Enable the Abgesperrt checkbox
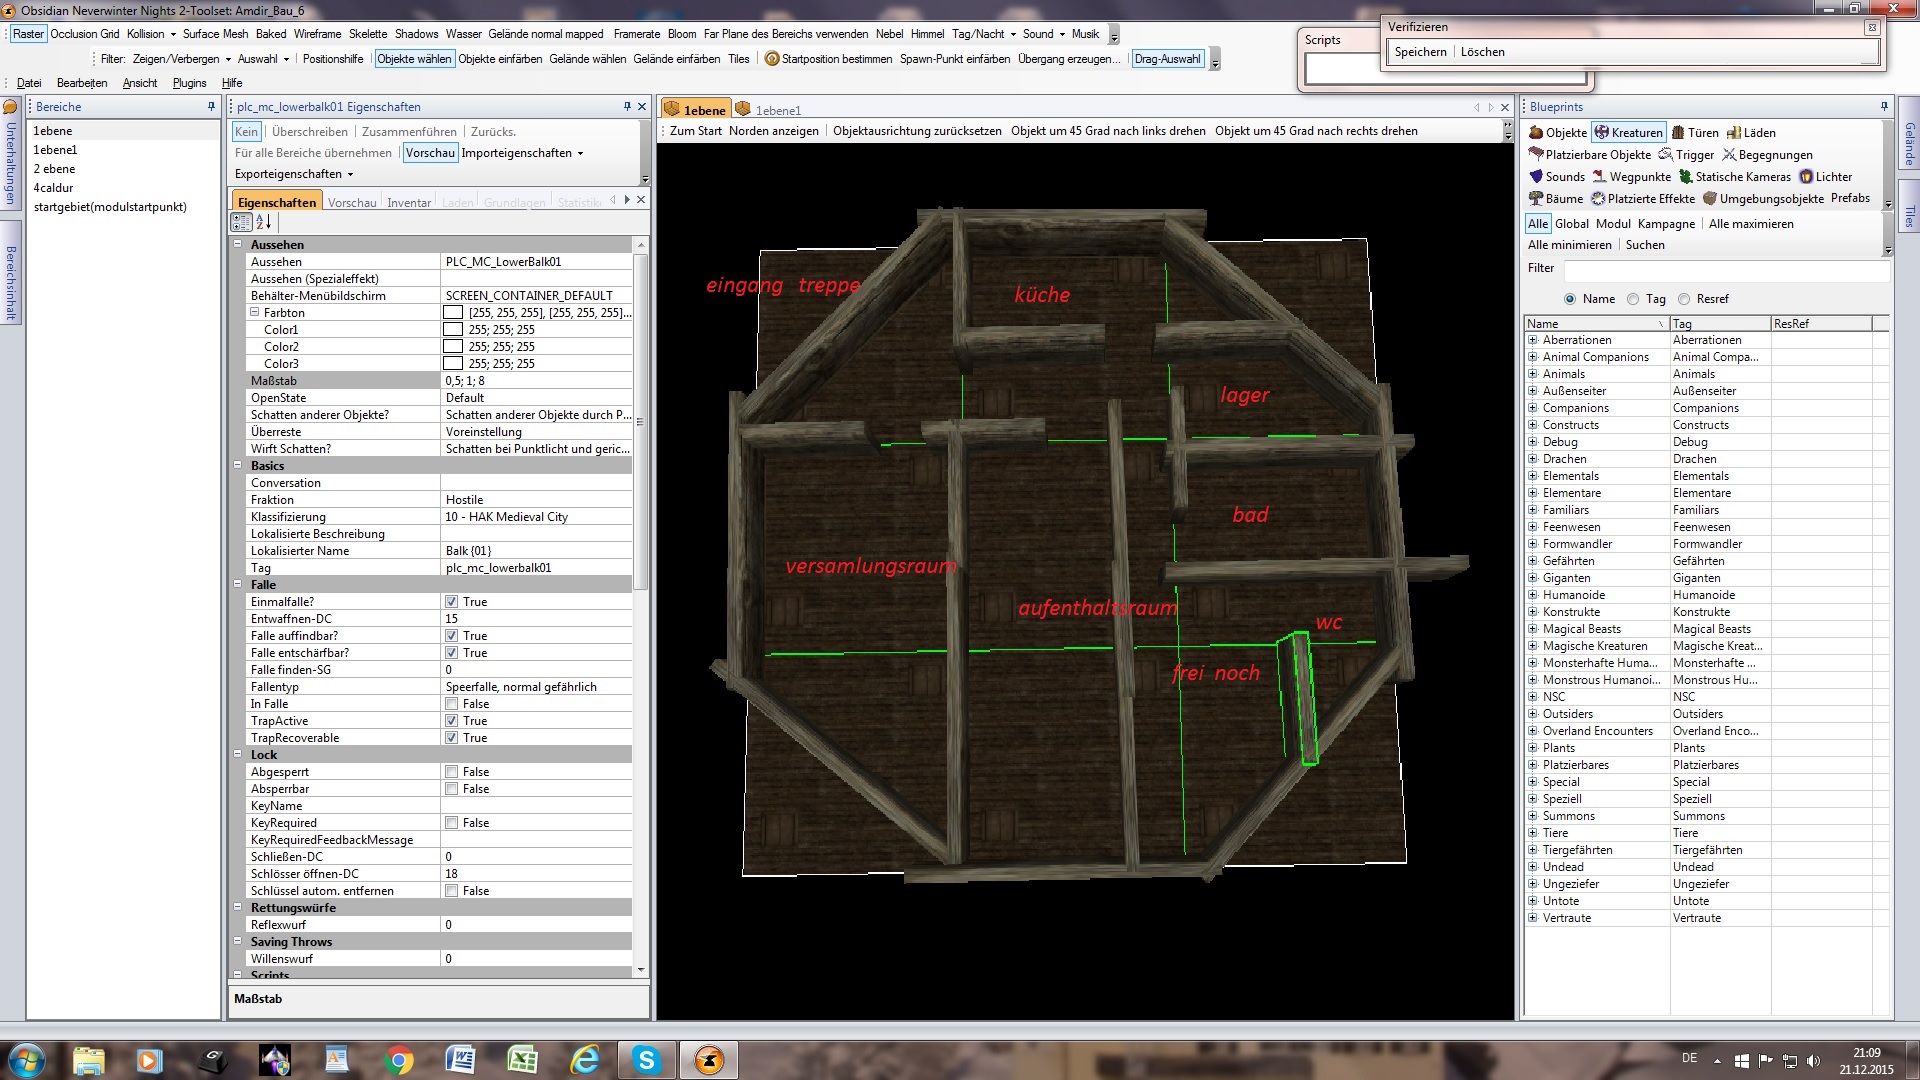1920x1080 pixels. (x=452, y=772)
